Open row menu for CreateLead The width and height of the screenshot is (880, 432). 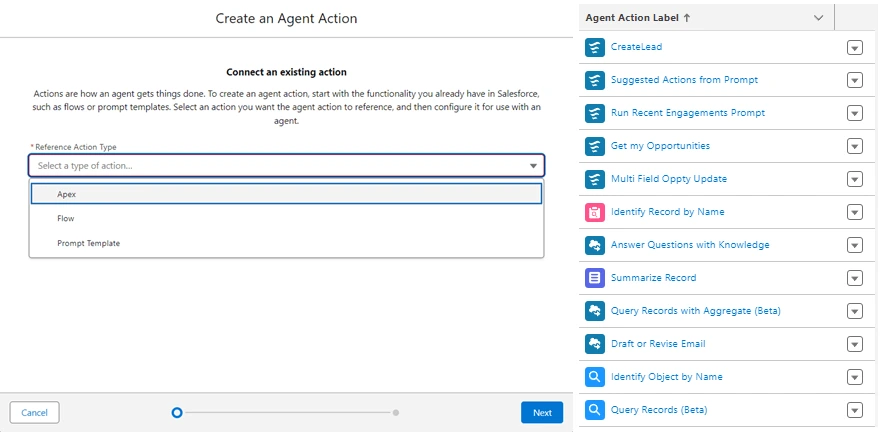pos(854,48)
